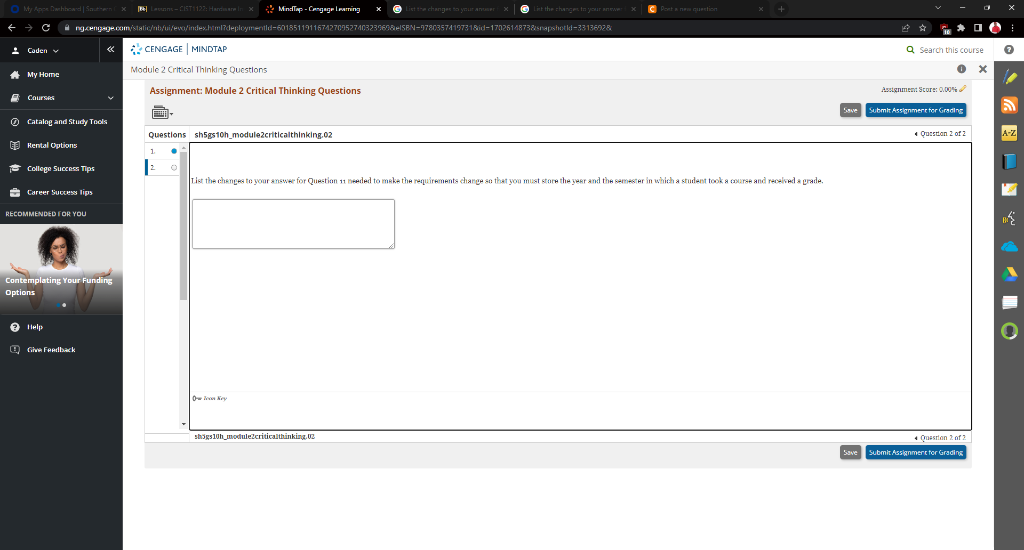
Task: Open the study pathway app icon
Action: point(1010,218)
